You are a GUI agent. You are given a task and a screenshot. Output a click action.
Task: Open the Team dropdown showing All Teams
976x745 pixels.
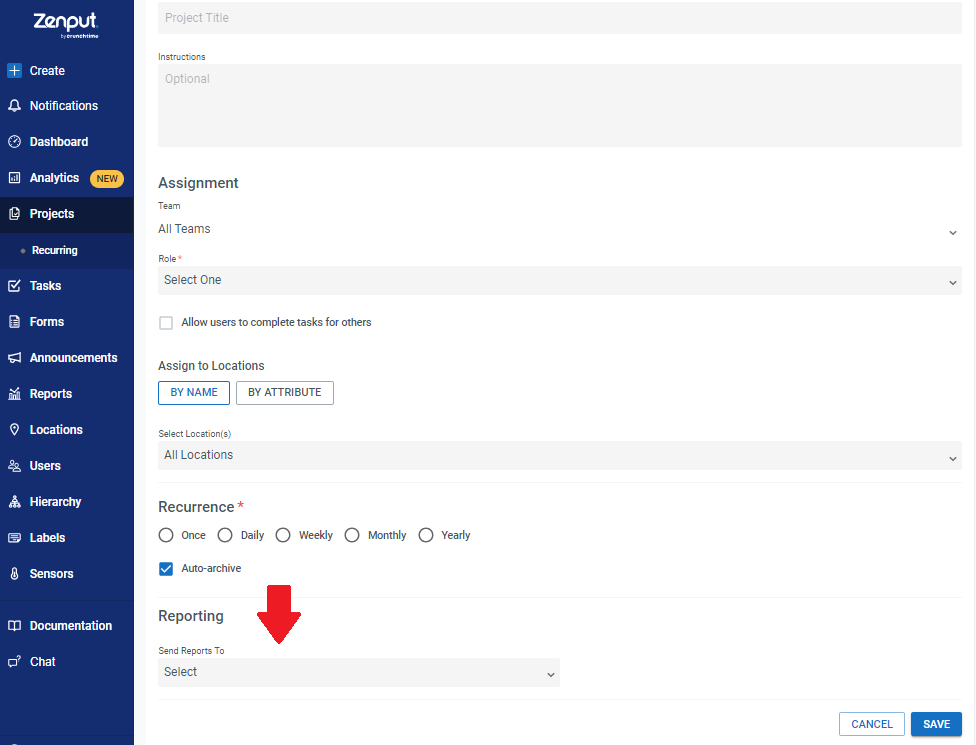click(x=560, y=230)
